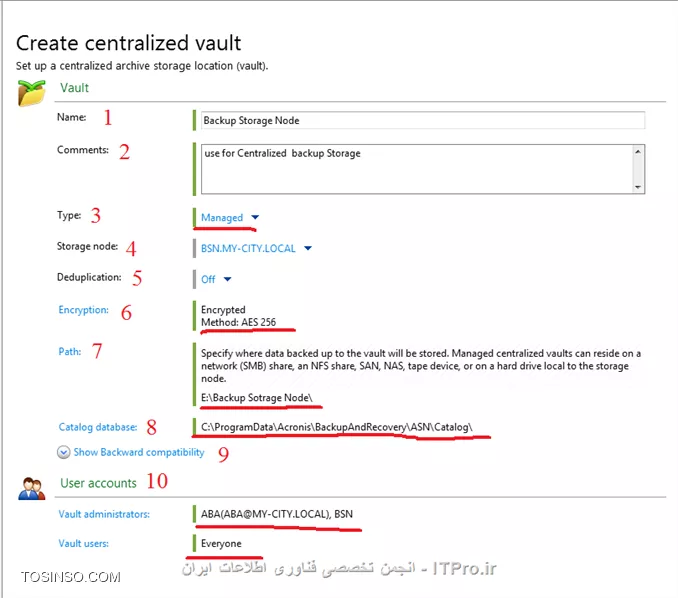Viewport: 678px width, 598px height.
Task: Click the User accounts section heading
Action: tap(98, 483)
